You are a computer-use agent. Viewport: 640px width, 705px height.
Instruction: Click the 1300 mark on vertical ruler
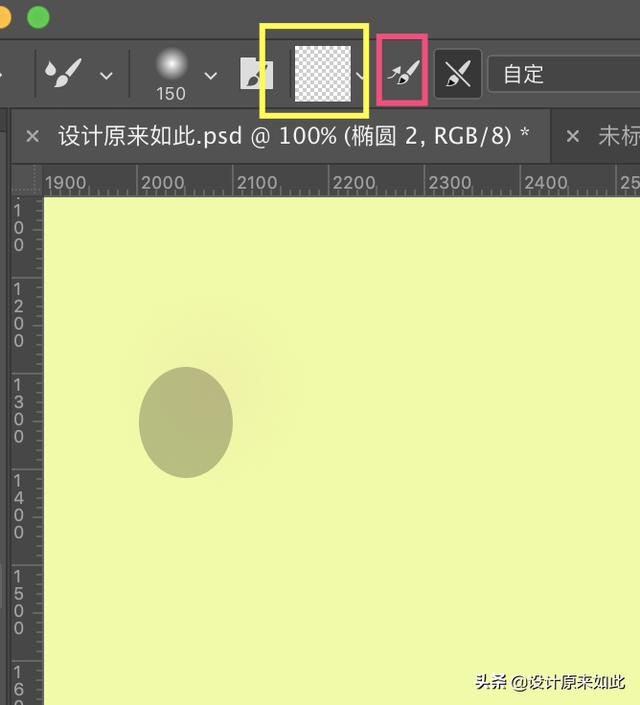18,411
